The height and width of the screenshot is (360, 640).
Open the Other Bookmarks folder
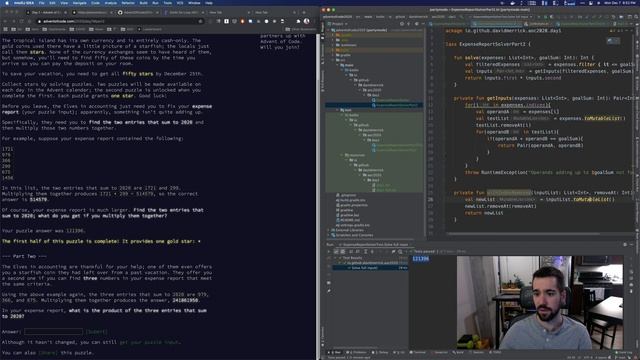click(301, 29)
